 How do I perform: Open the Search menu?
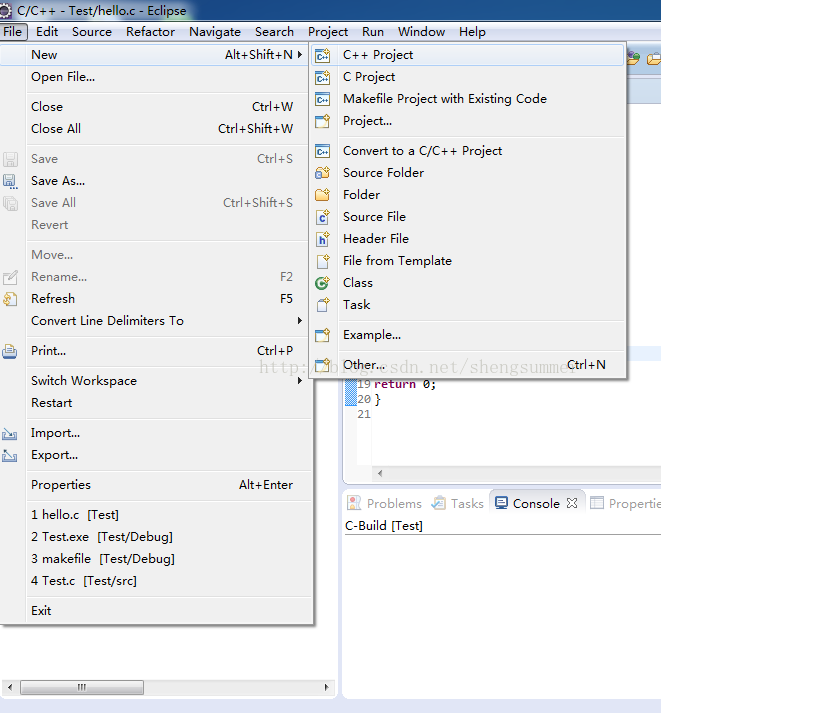(x=274, y=32)
